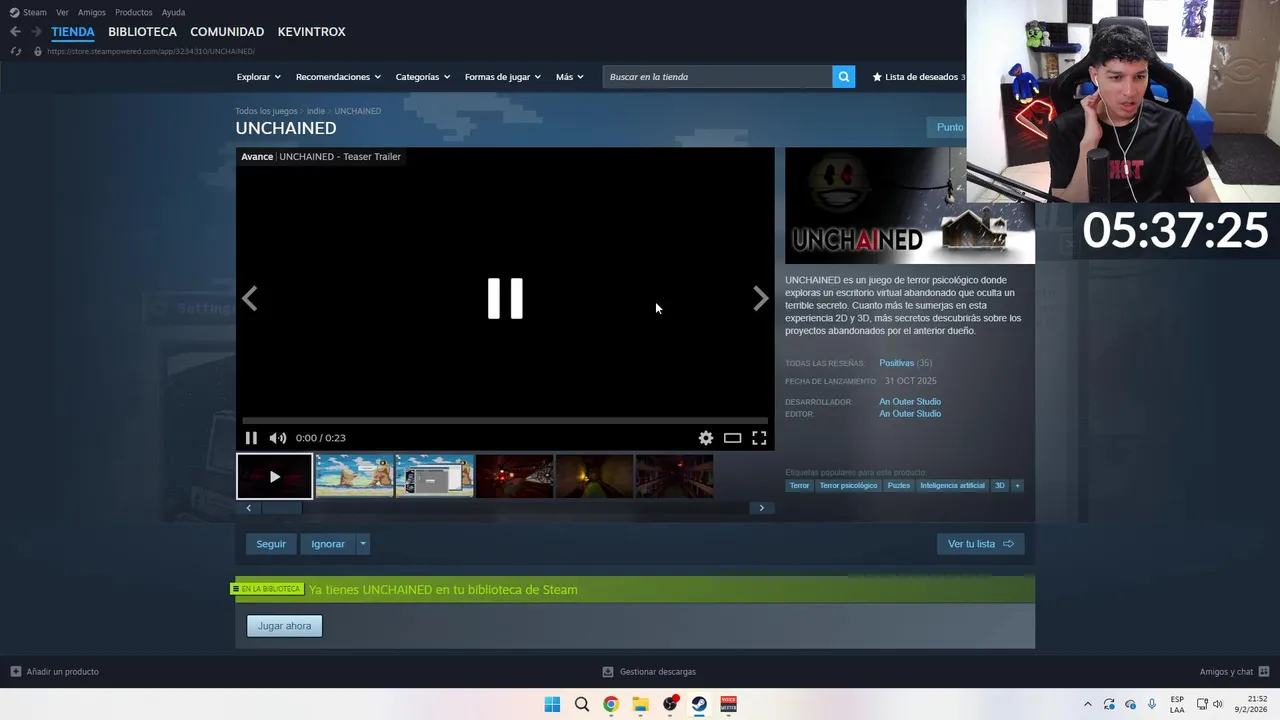Screen dimensions: 1280x720
Task: Click thumbnail strip horizontal scrollbar handle
Action: pos(281,508)
